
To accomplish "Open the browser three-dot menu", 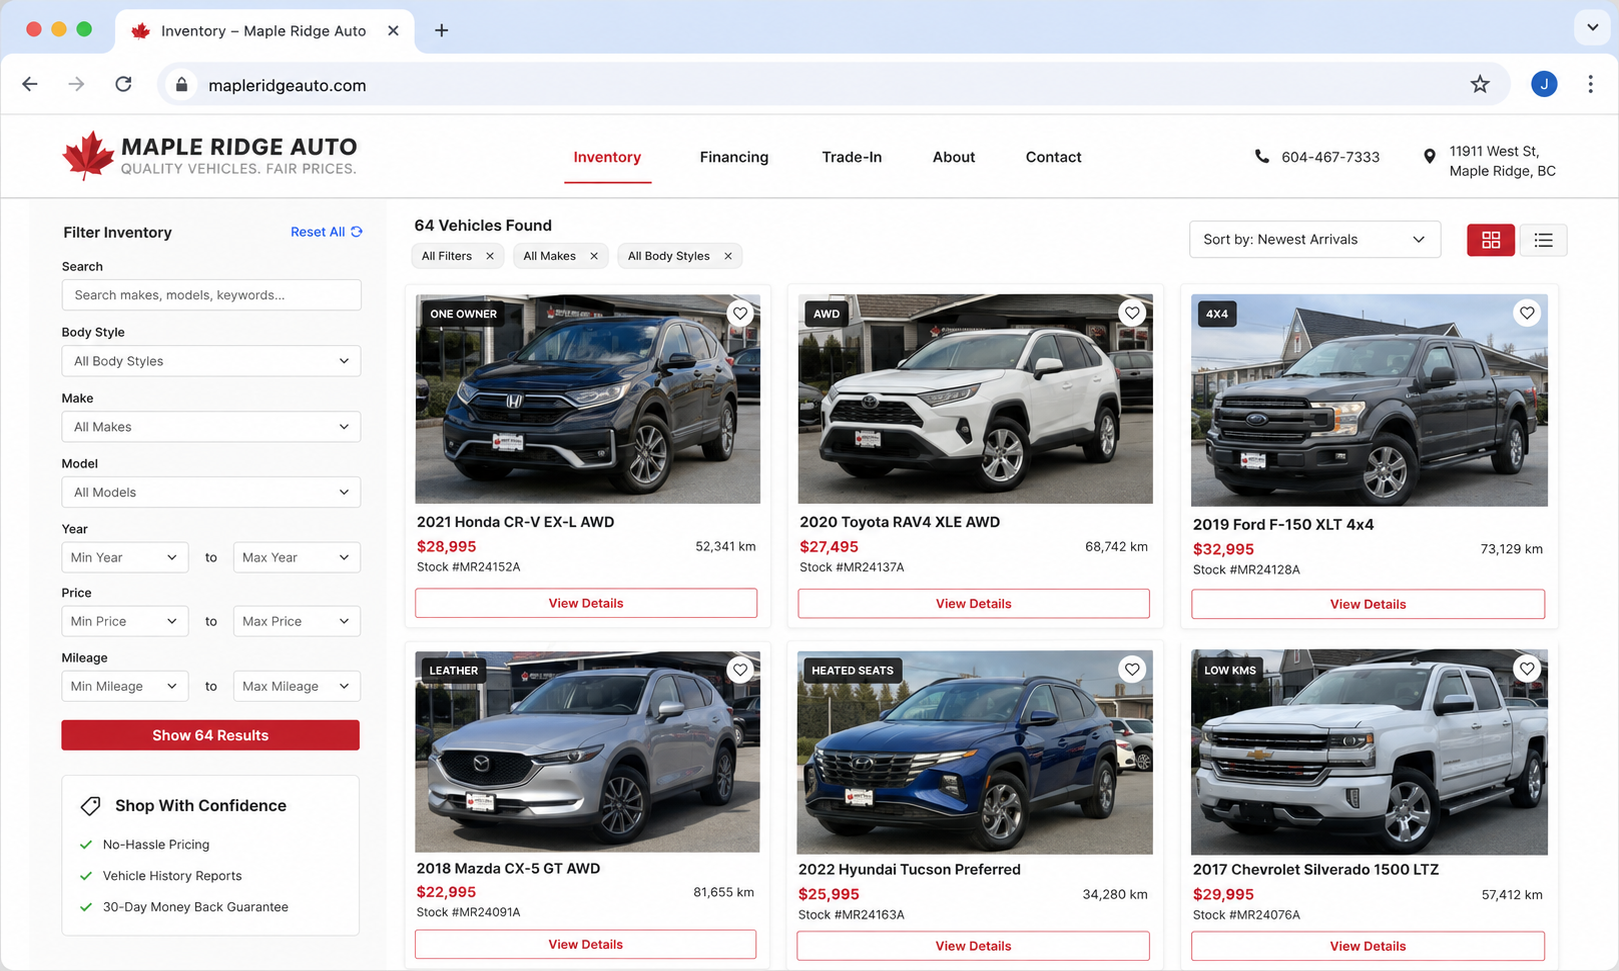I will pos(1590,84).
